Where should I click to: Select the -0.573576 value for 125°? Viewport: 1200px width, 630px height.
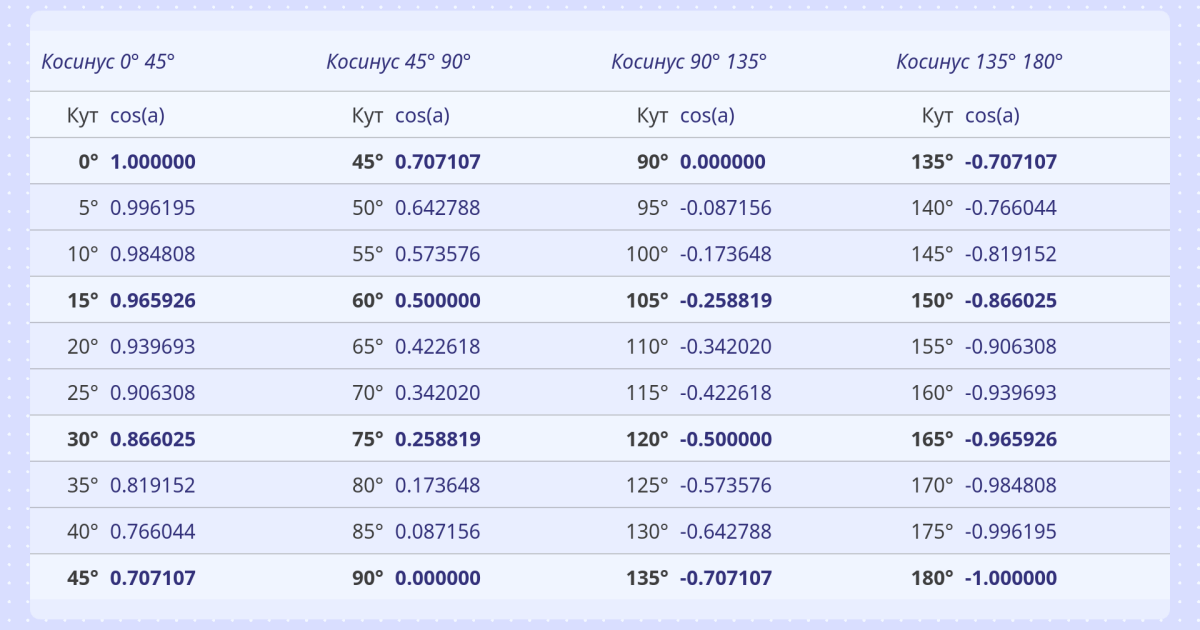[x=725, y=486]
